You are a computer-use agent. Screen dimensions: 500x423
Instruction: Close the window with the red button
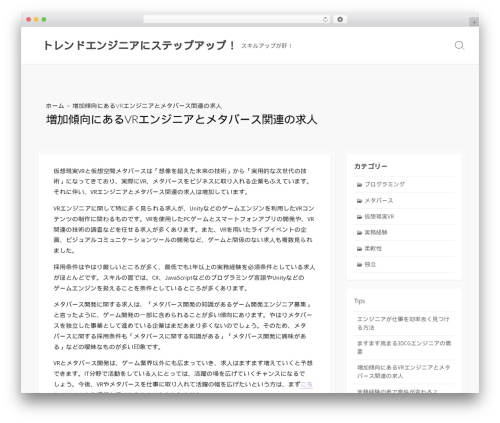point(29,19)
